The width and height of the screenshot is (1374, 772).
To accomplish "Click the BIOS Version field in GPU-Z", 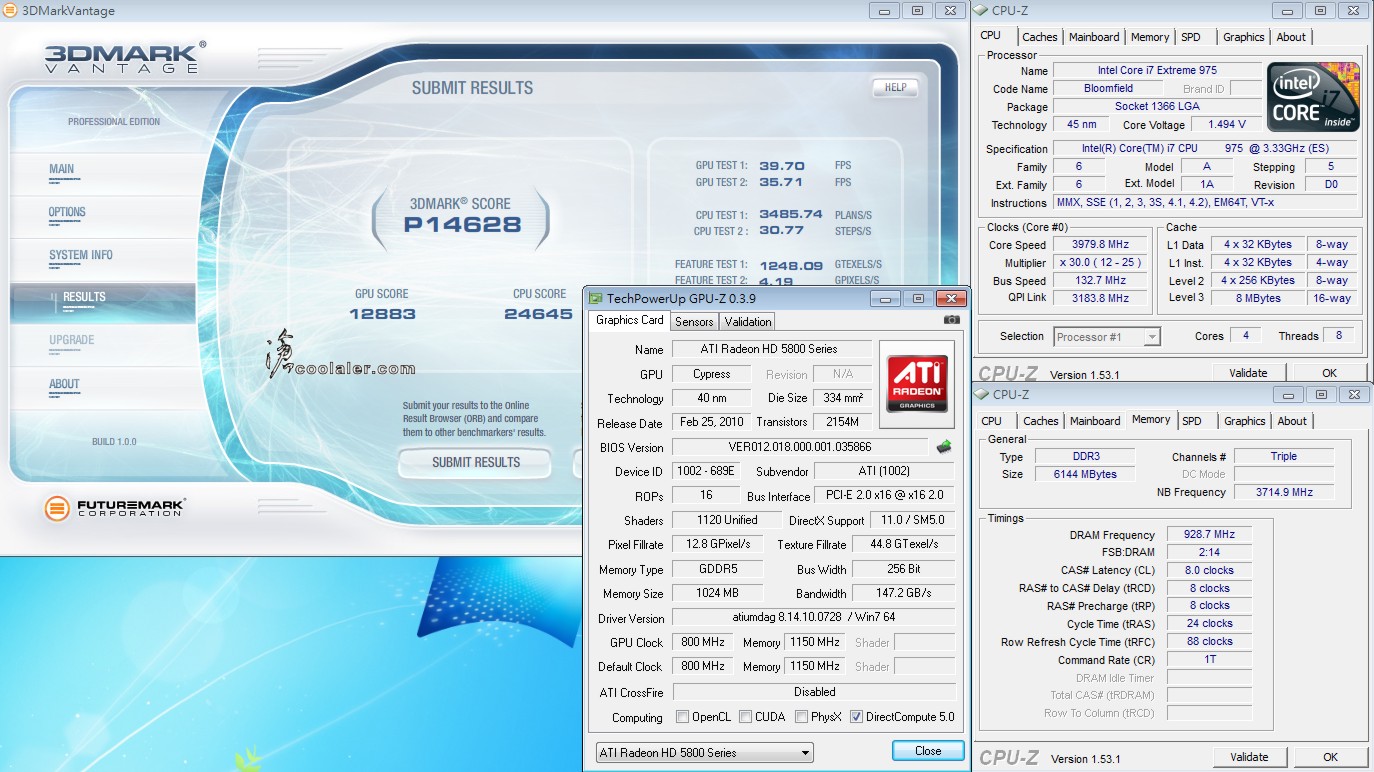I will click(x=799, y=447).
